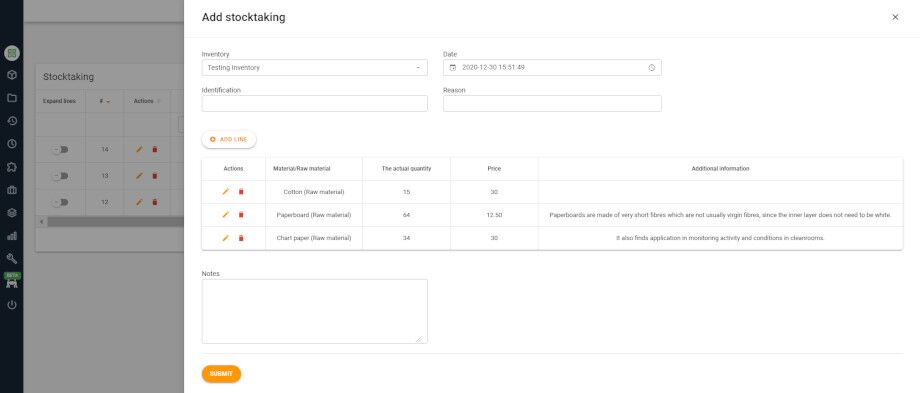Select the Chart paper (Raw material) cell
This screenshot has width=920, height=393.
tap(314, 238)
